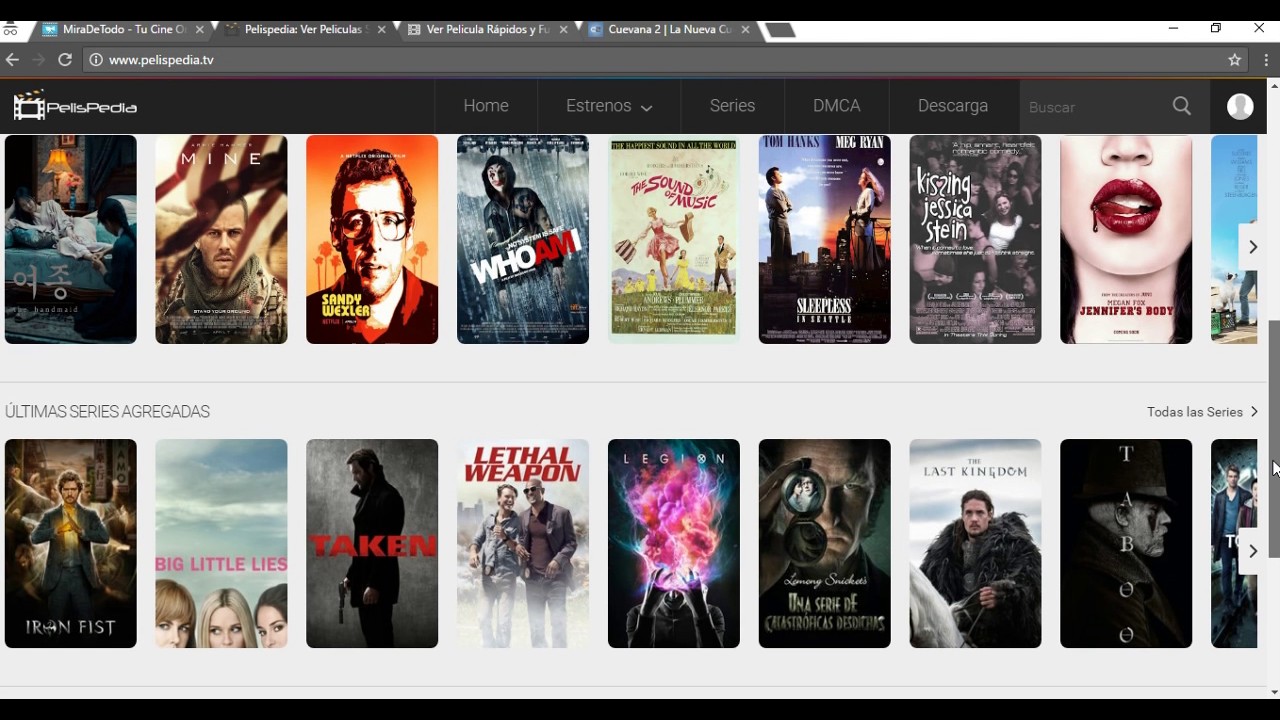
Task: Open the Descarga menu item
Action: click(953, 106)
